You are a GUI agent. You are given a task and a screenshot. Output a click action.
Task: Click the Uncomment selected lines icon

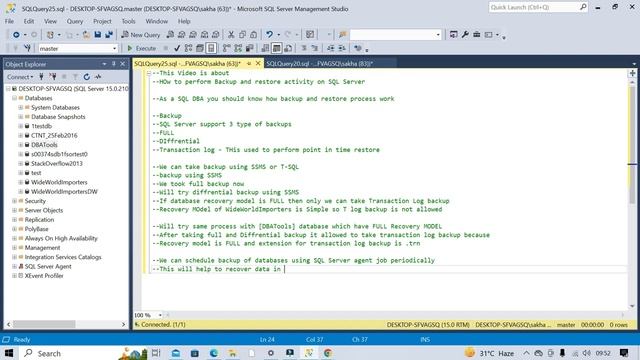tap(315, 48)
